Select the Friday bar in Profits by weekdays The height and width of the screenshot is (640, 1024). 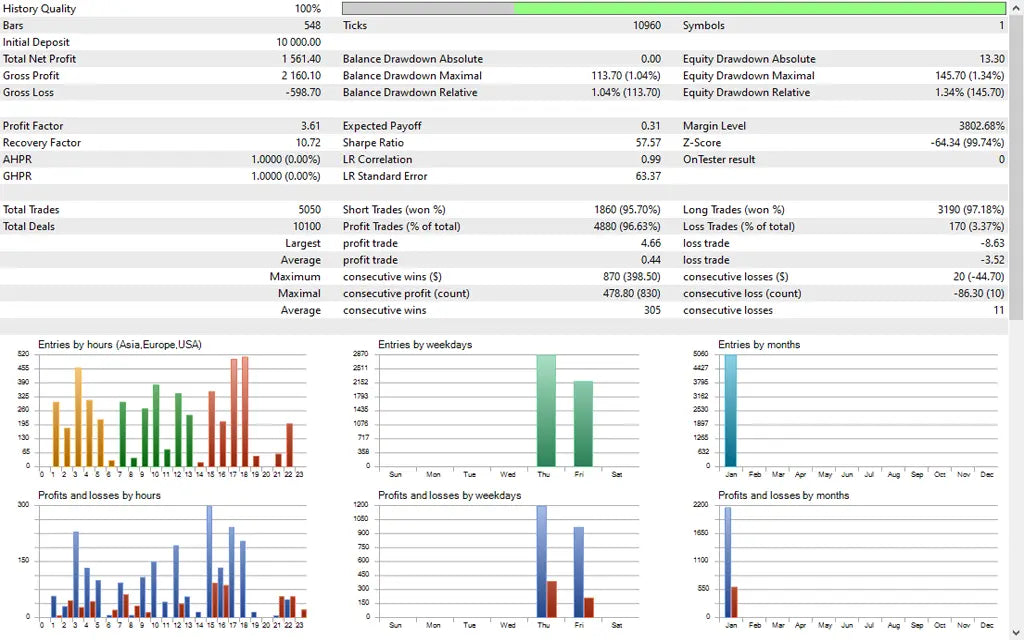tap(581, 570)
